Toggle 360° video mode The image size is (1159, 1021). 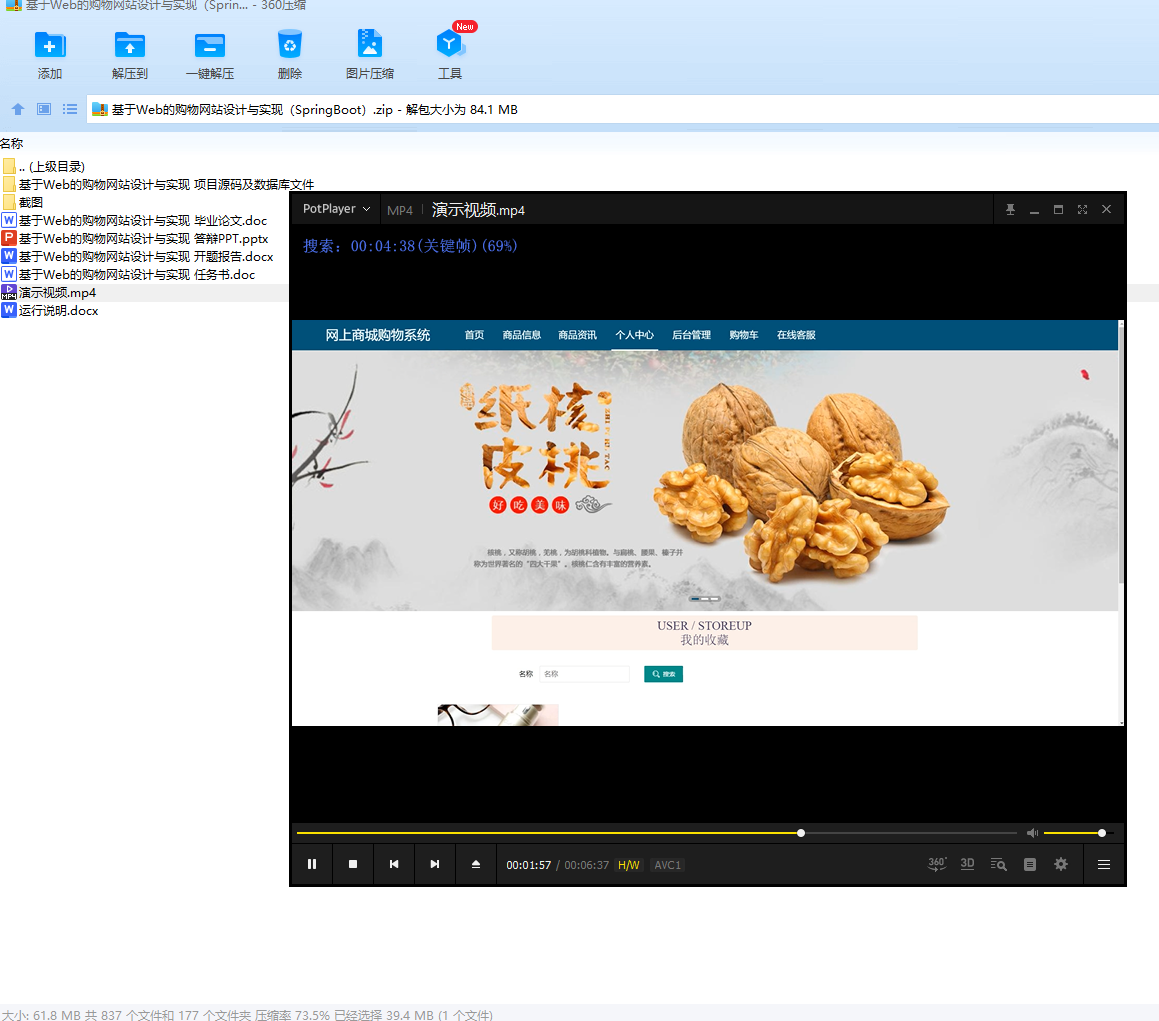937,864
